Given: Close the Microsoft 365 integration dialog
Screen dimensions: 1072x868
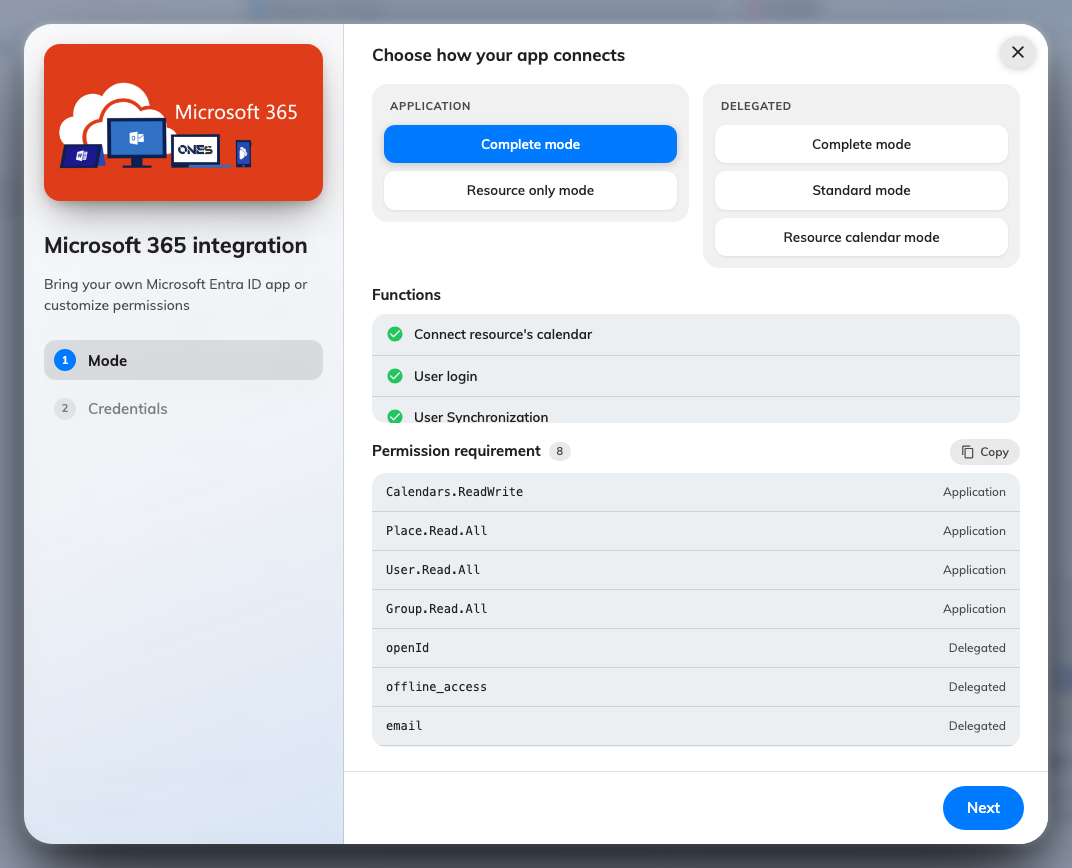Looking at the screenshot, I should (1017, 53).
